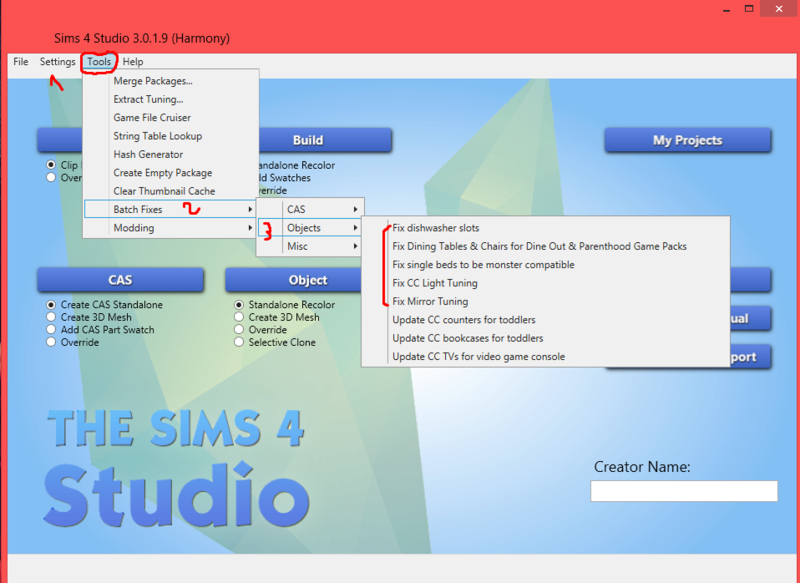Open the File menu
Screen dimensions: 800x583
point(20,62)
